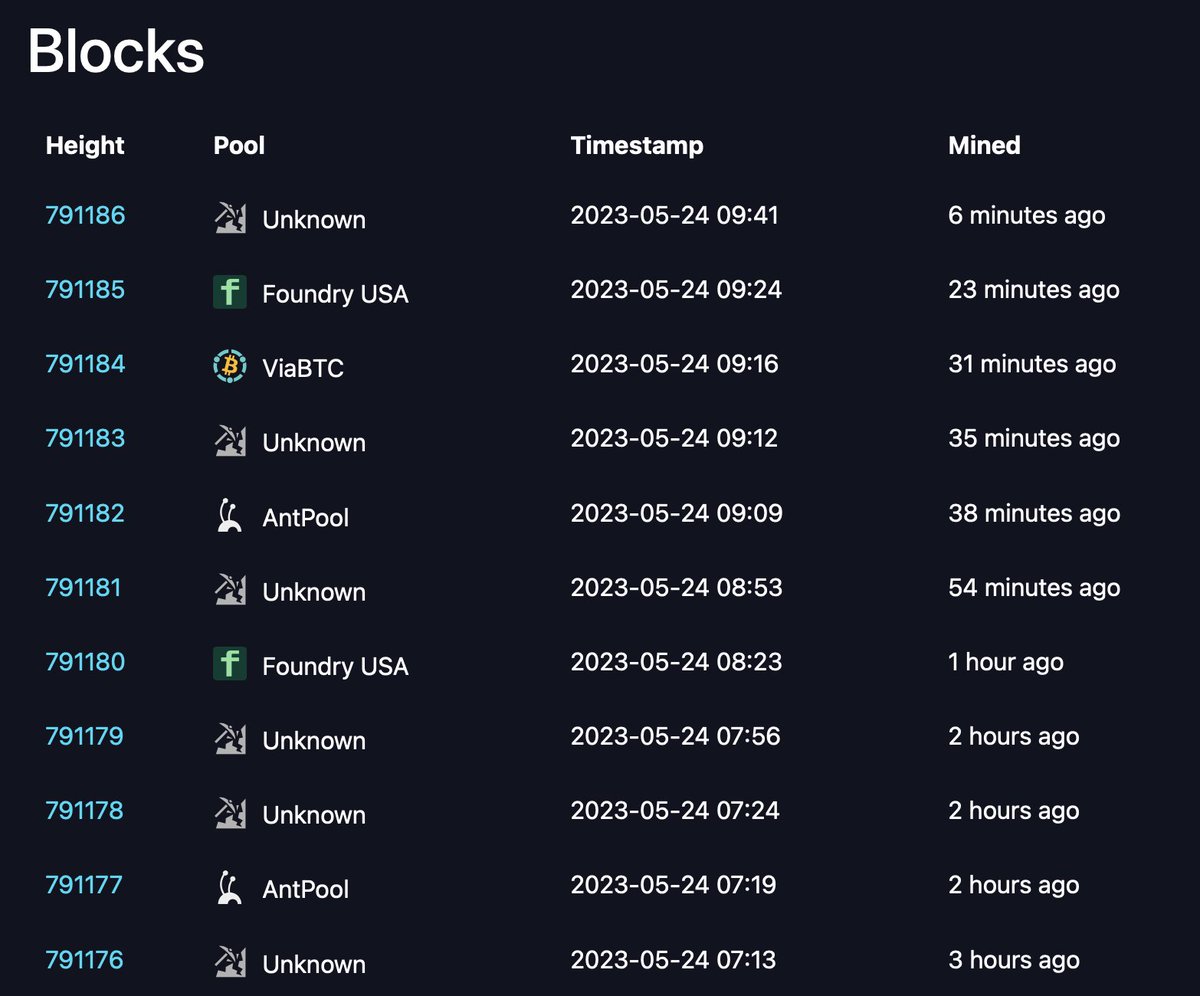This screenshot has height=996, width=1200.
Task: Open block height 791179
Action: coord(84,736)
